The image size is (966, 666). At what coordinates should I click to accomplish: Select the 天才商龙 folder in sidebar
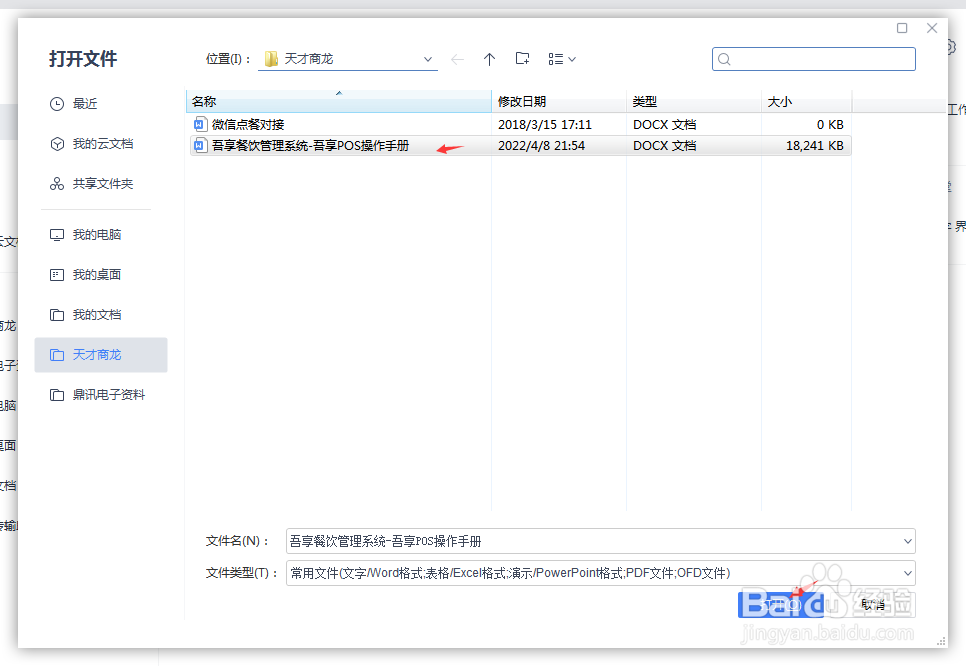pos(101,355)
